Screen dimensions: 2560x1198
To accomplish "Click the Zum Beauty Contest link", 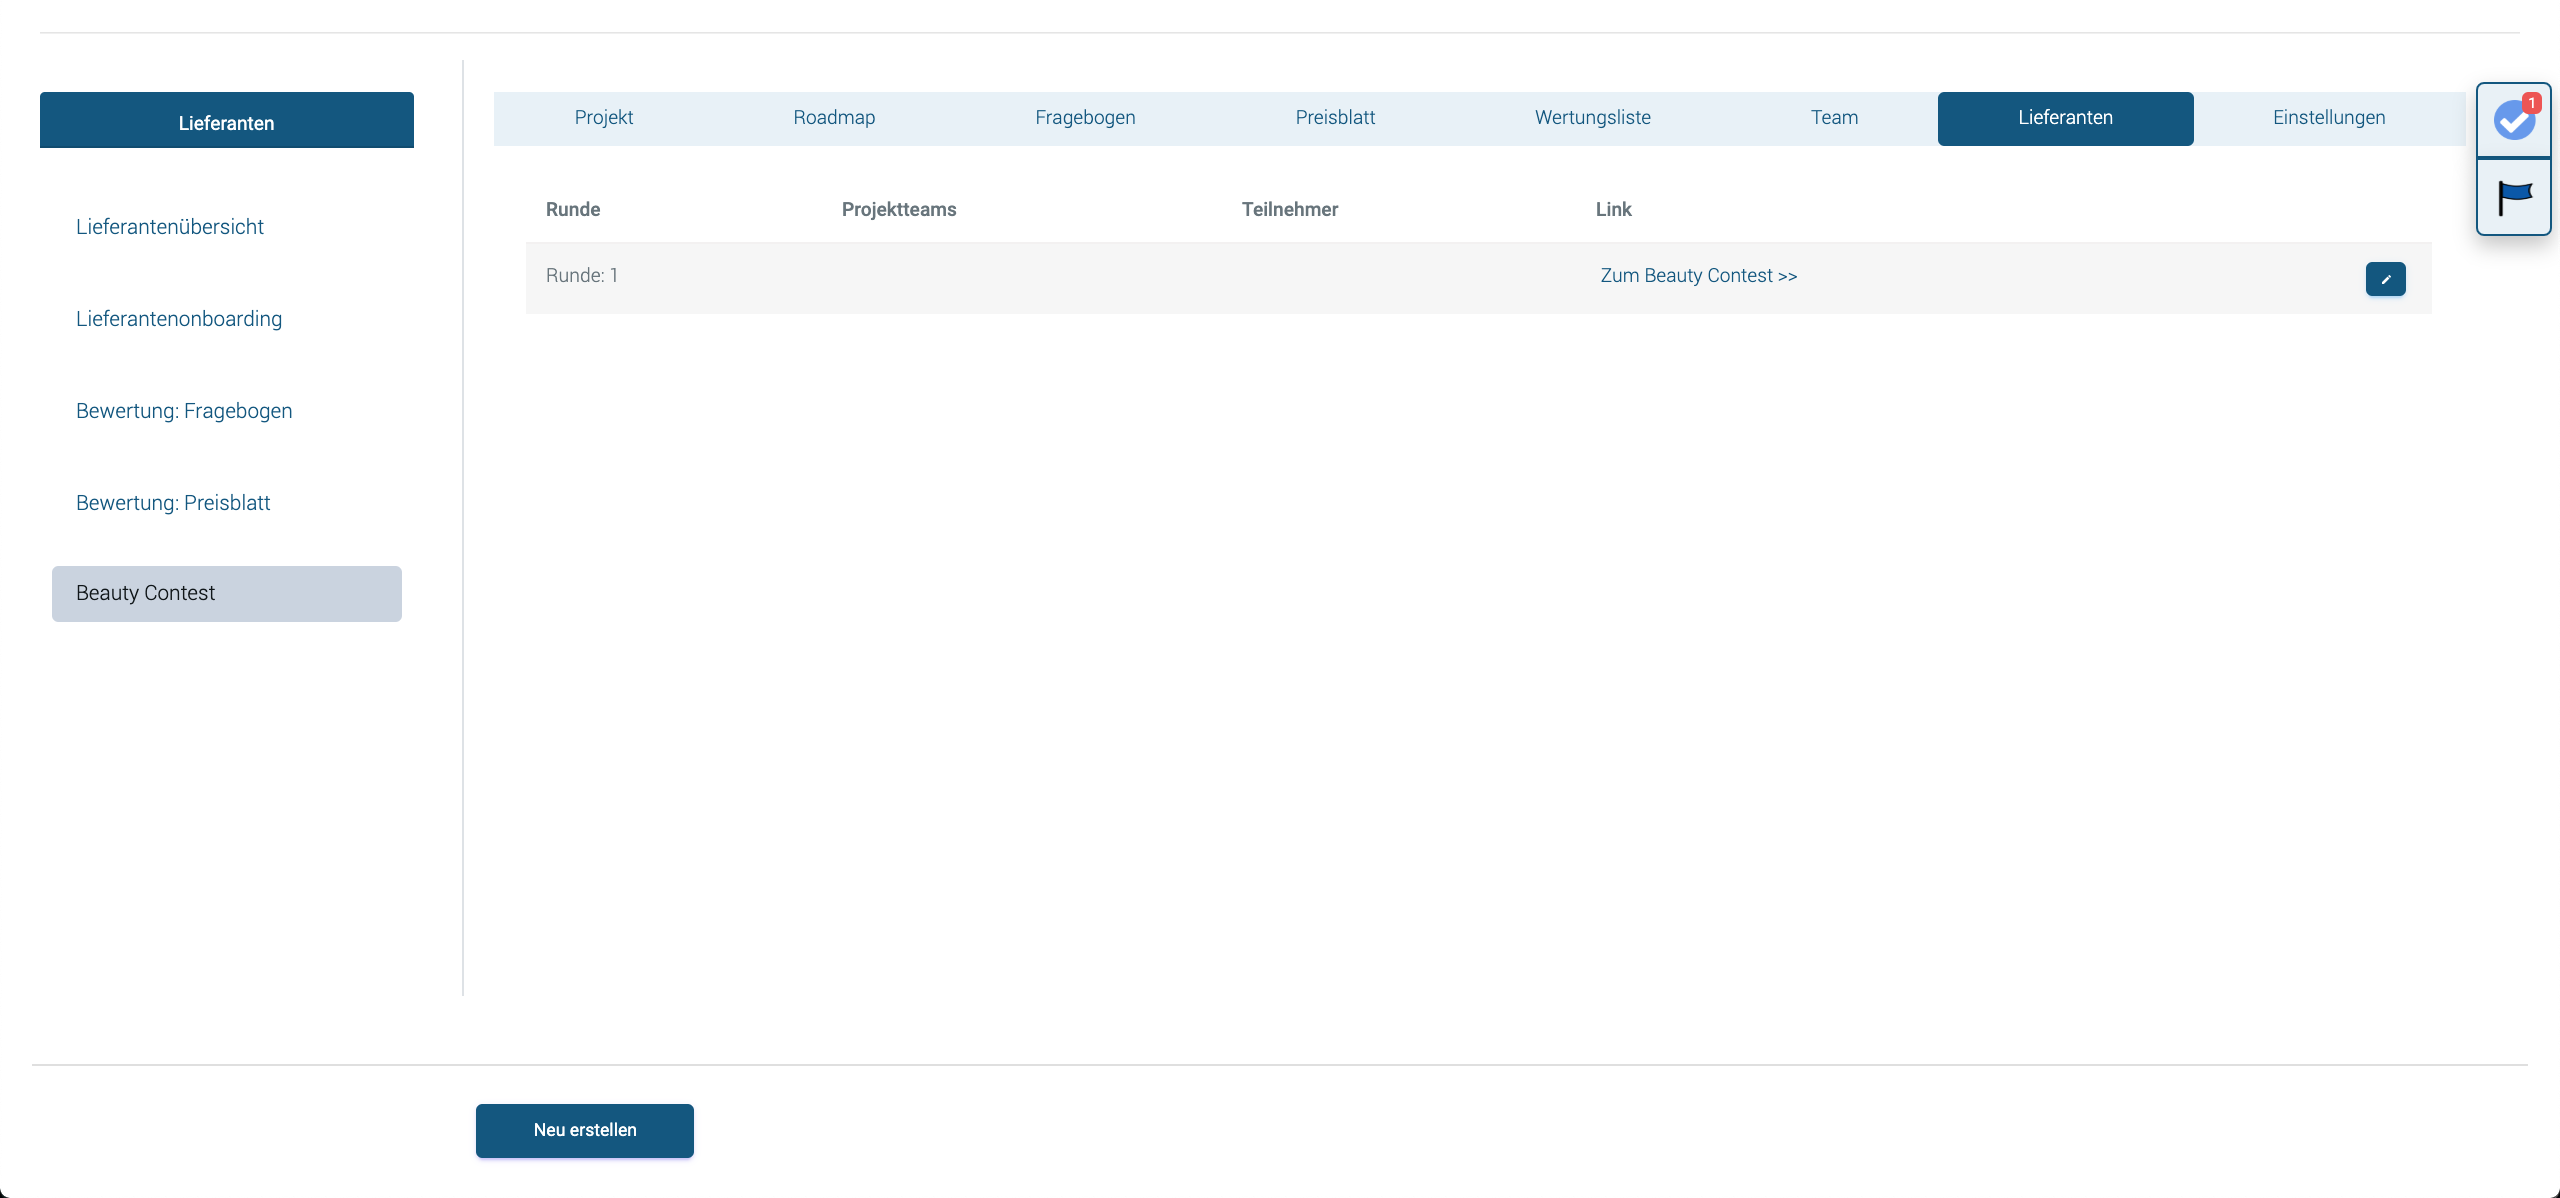I will point(1698,276).
